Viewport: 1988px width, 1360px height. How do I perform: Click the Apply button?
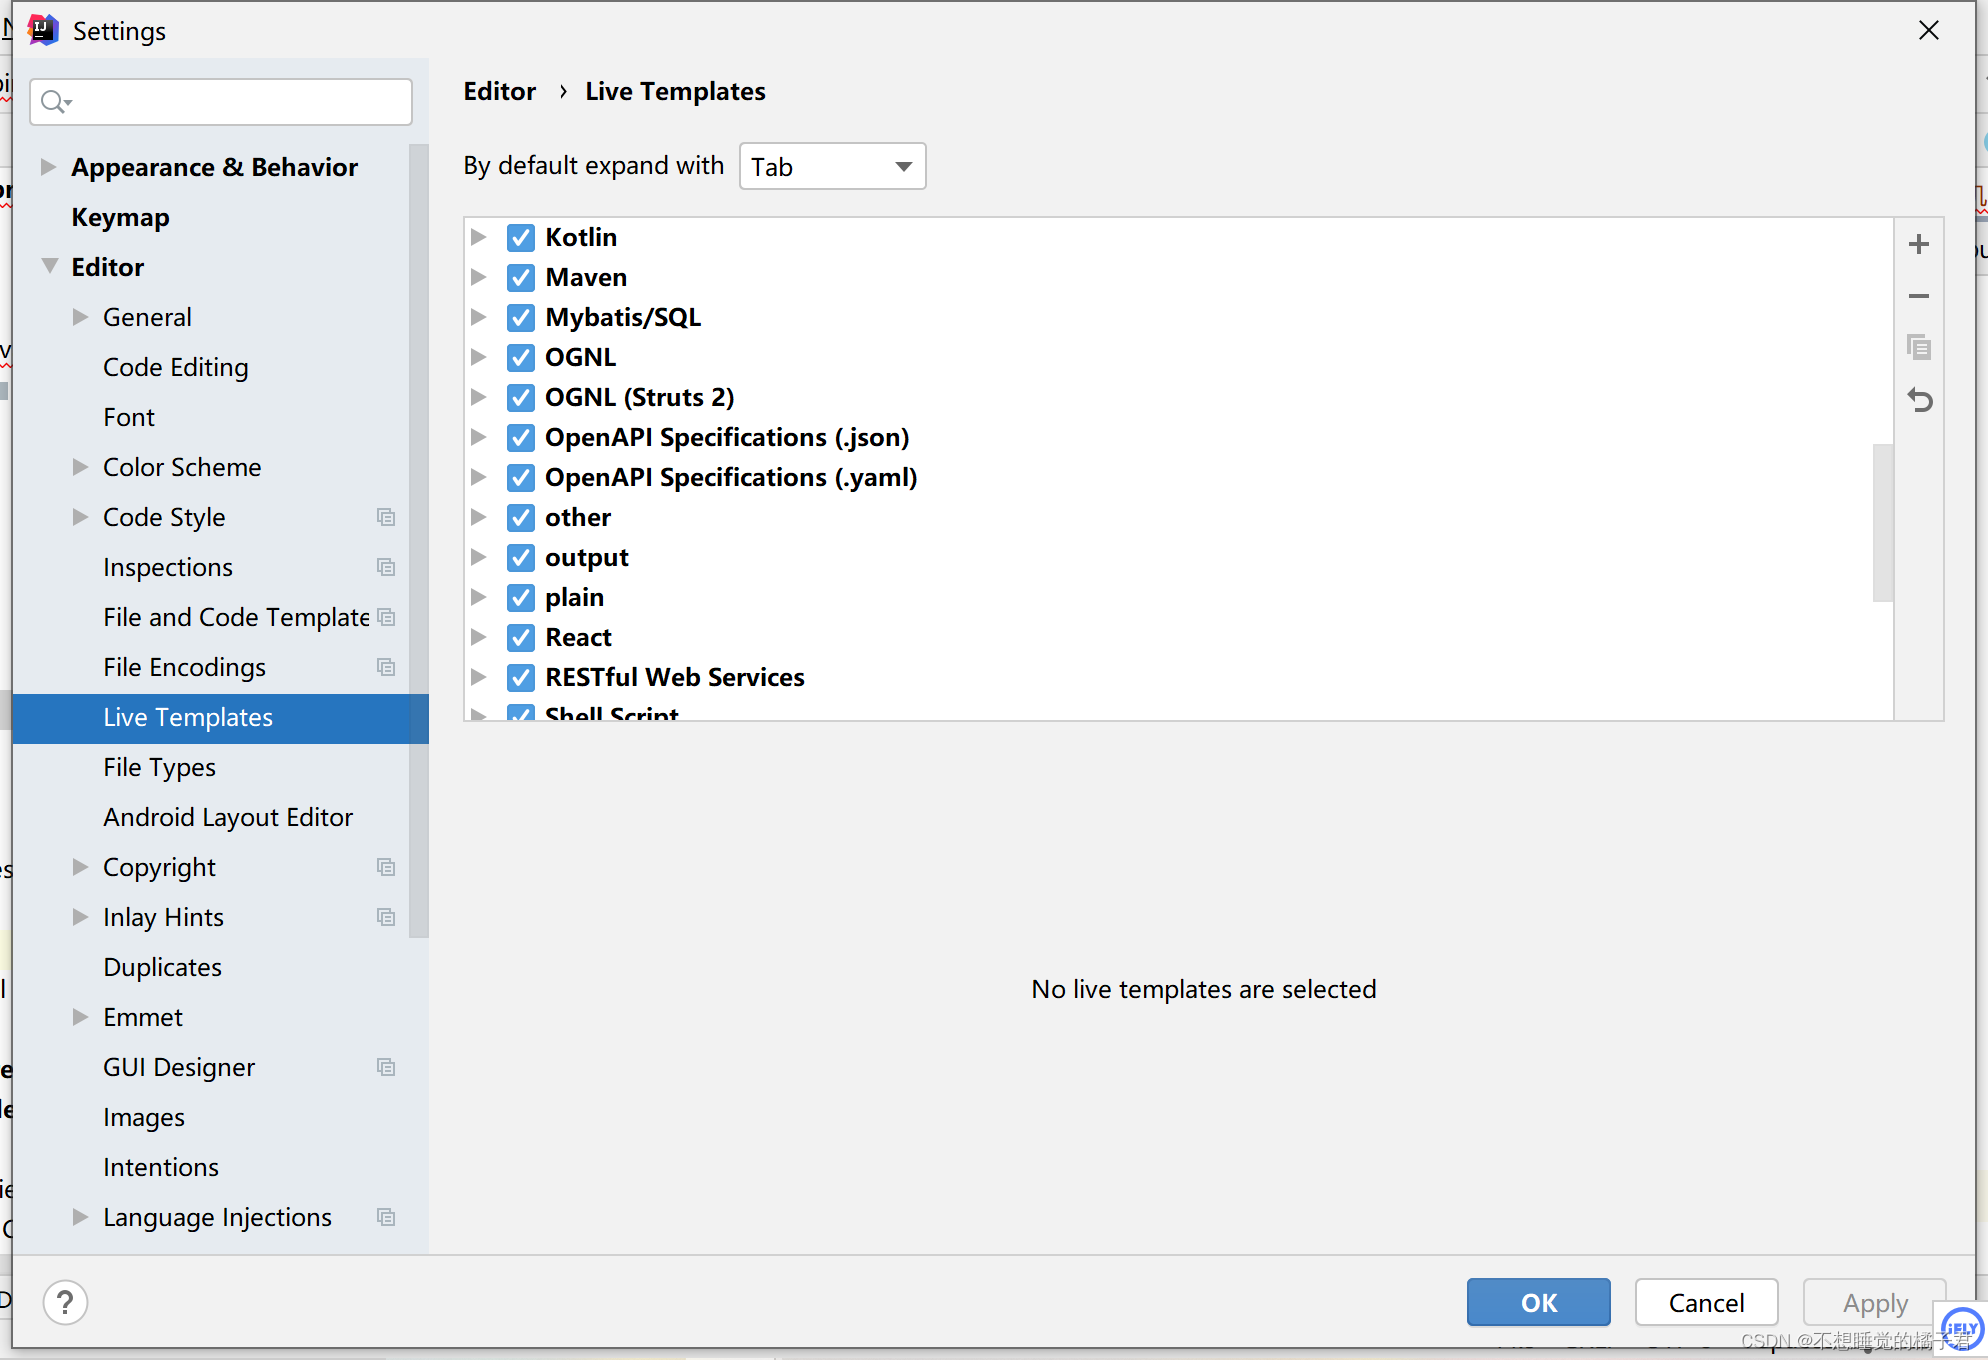click(x=1874, y=1302)
